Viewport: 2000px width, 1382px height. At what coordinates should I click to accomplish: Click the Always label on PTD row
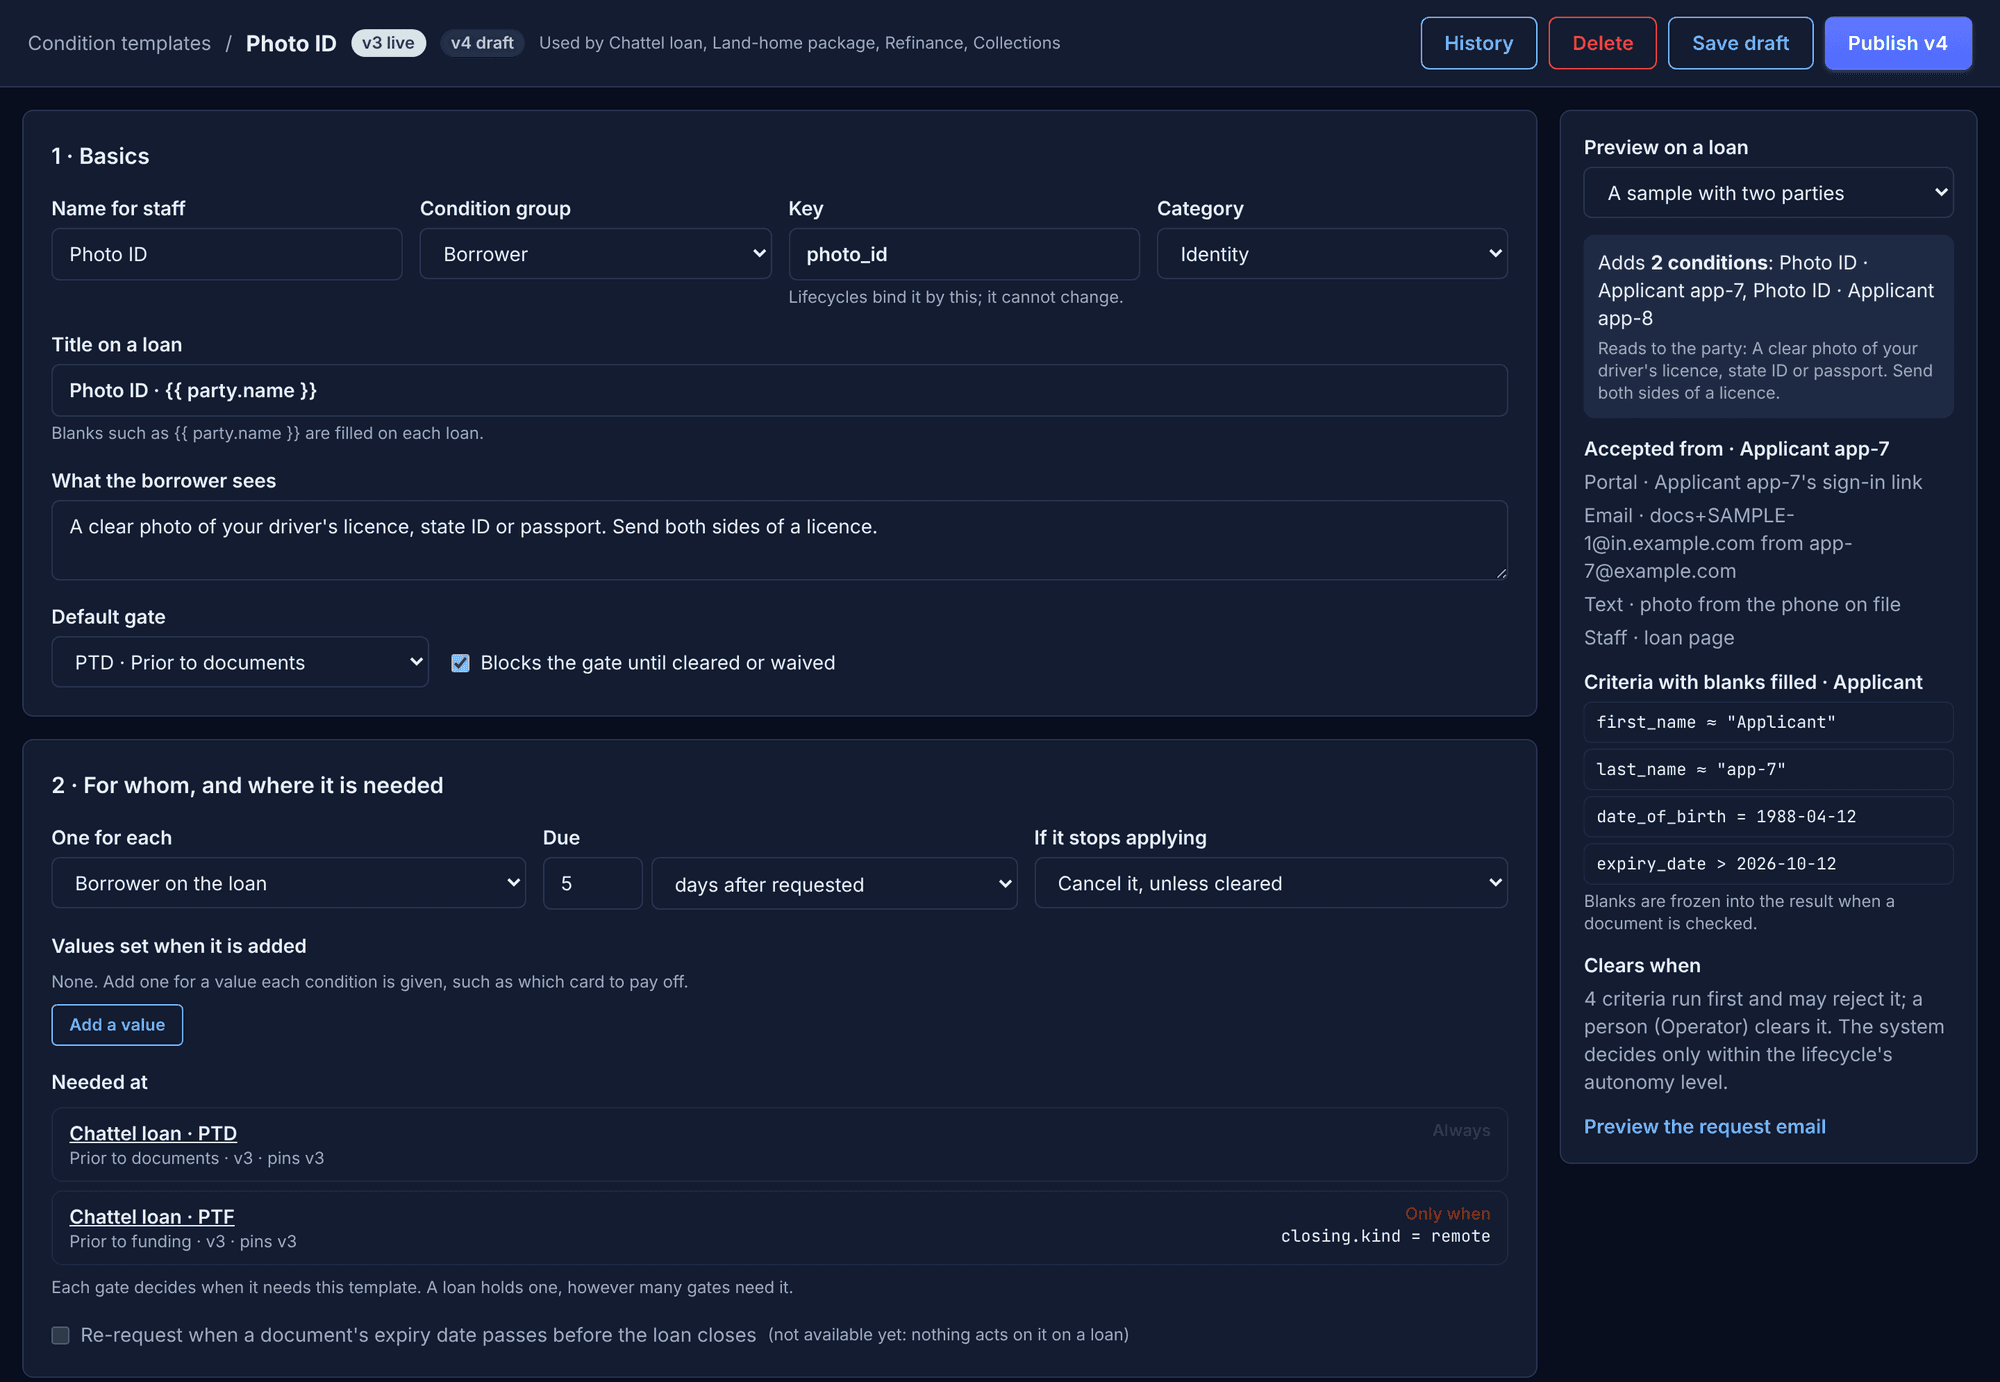(1461, 1130)
